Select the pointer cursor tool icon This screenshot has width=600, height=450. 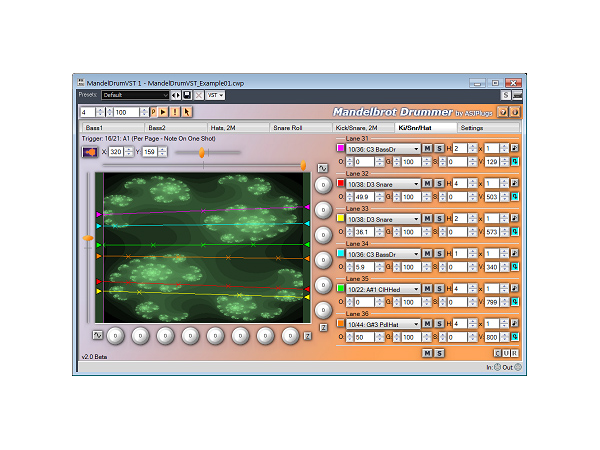coord(187,112)
